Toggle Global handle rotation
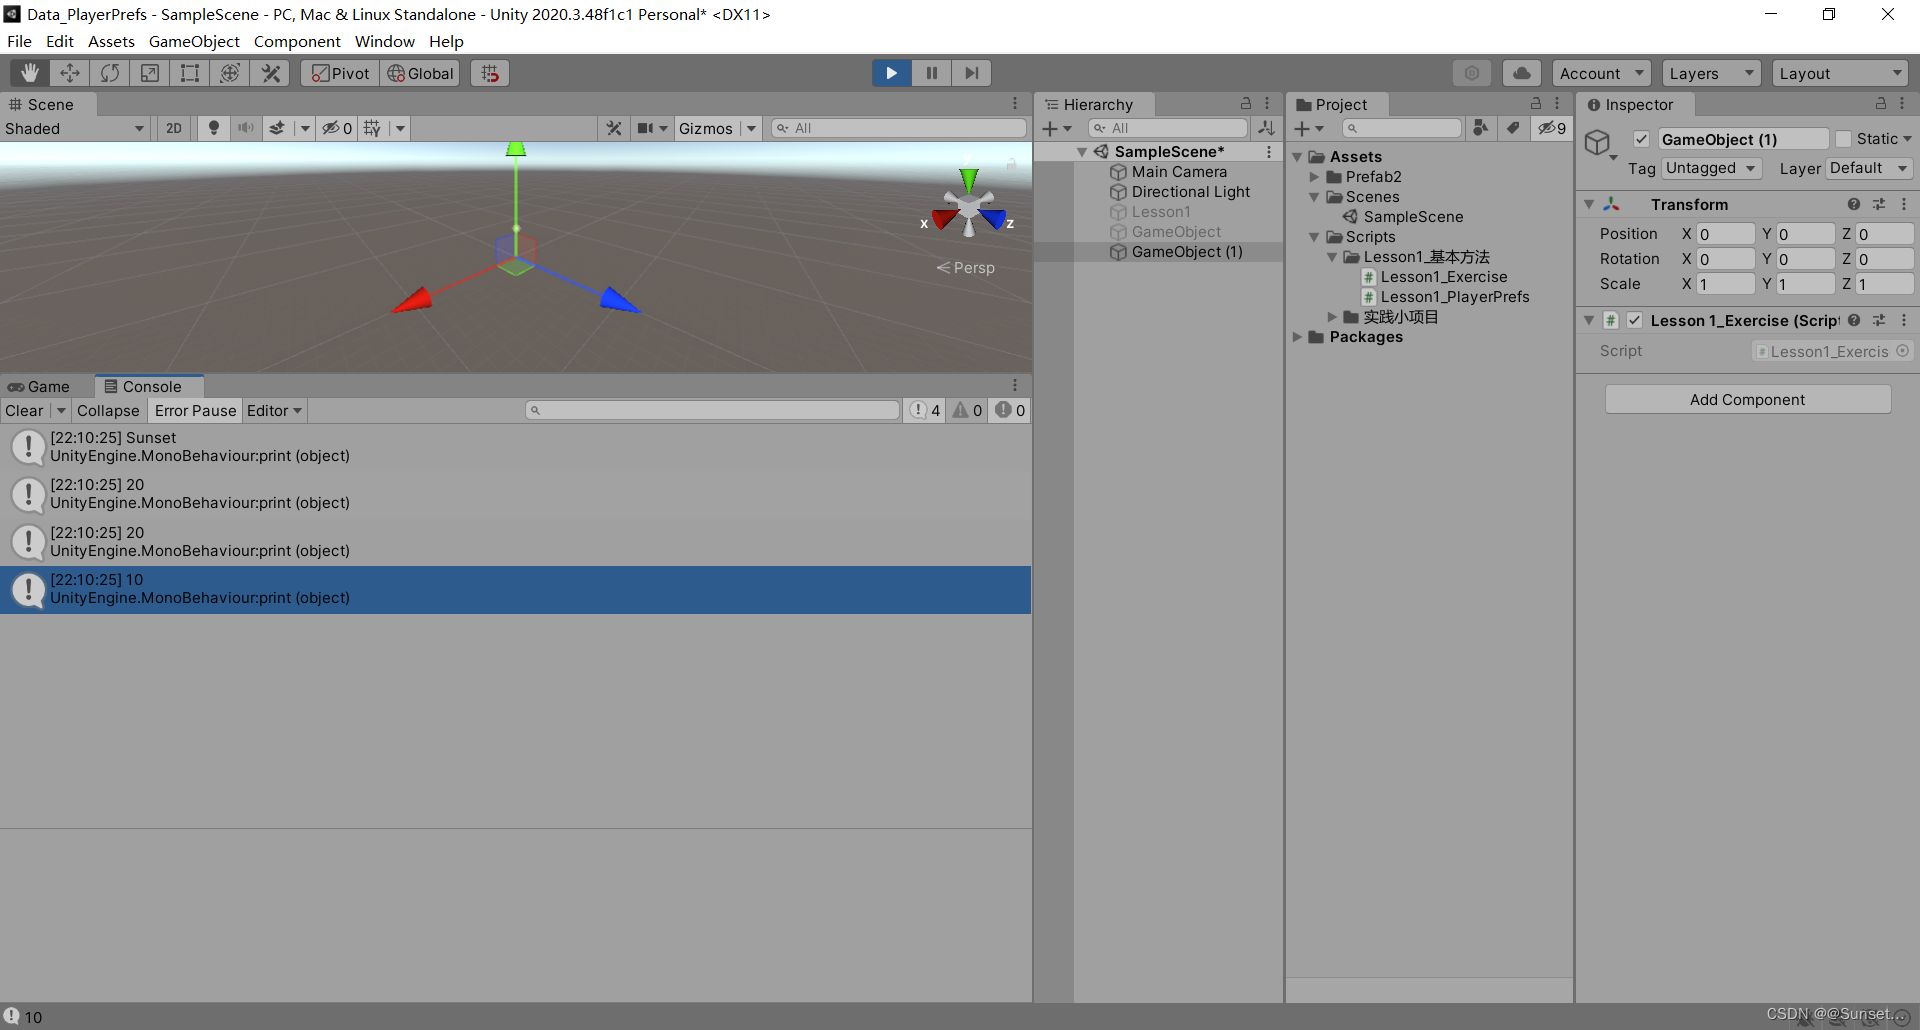 [x=420, y=73]
